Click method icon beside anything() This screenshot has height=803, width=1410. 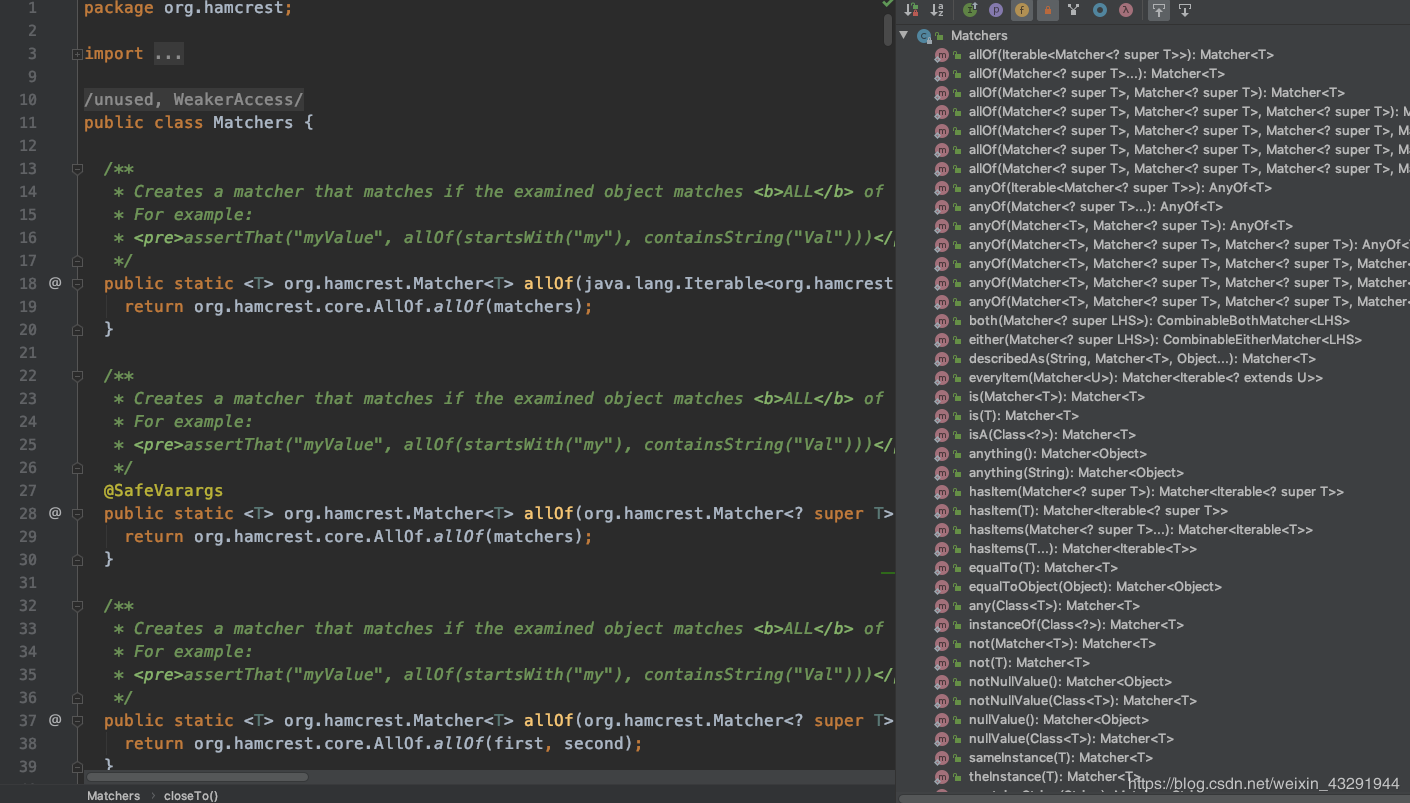click(x=942, y=454)
